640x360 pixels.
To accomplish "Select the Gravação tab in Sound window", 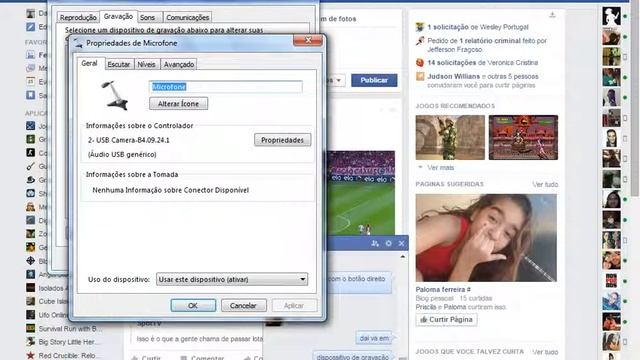I will (118, 16).
